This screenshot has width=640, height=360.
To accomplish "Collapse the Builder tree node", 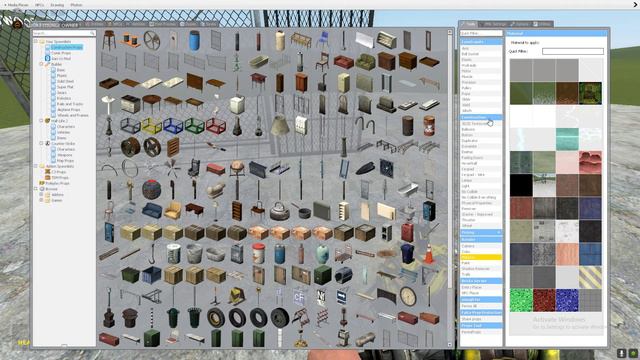I will point(41,64).
